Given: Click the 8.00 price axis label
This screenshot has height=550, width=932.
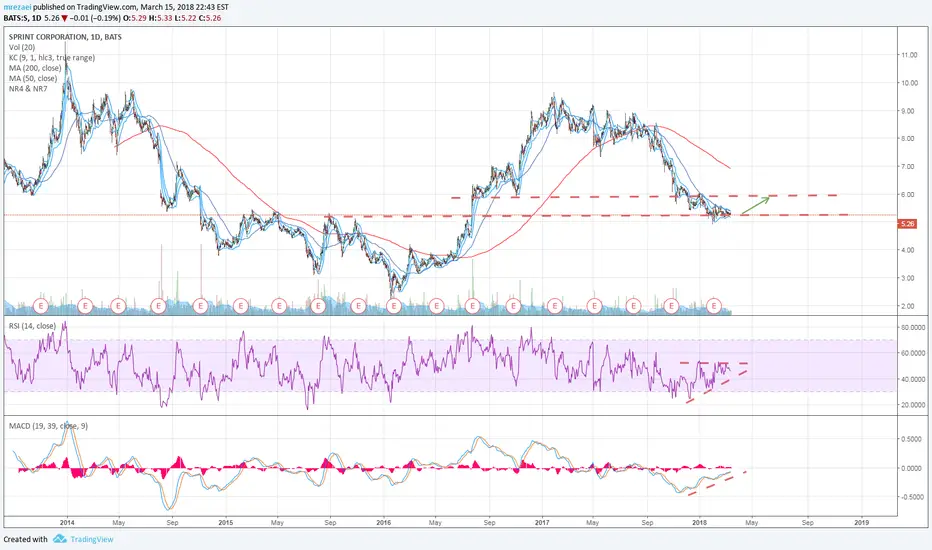Looking at the screenshot, I should pyautogui.click(x=907, y=139).
